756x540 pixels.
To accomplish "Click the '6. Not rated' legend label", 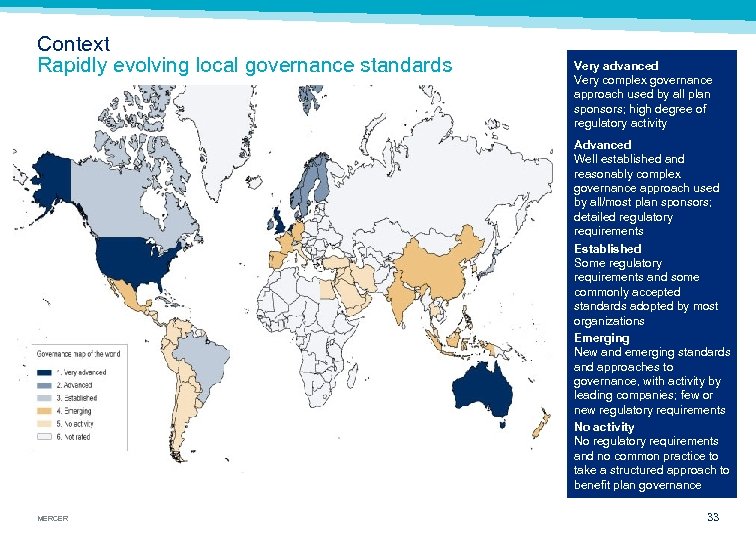I will 73,437.
